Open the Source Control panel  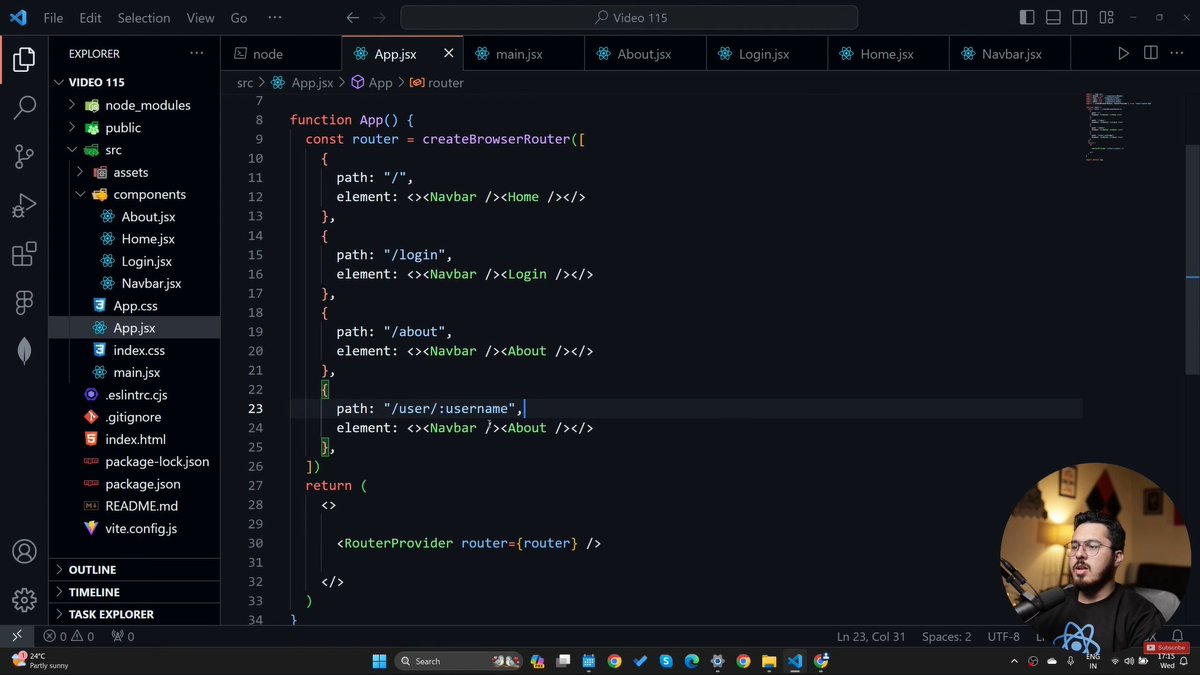pos(23,155)
